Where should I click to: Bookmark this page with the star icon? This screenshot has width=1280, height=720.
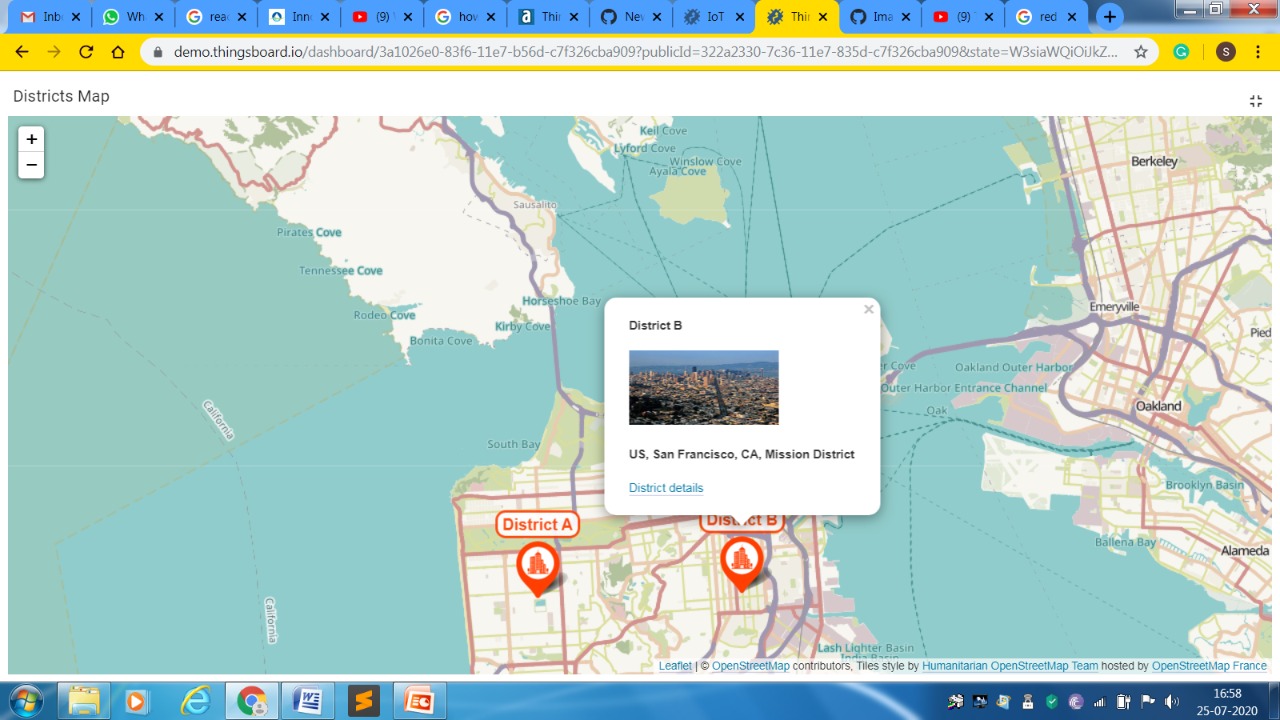(1140, 52)
